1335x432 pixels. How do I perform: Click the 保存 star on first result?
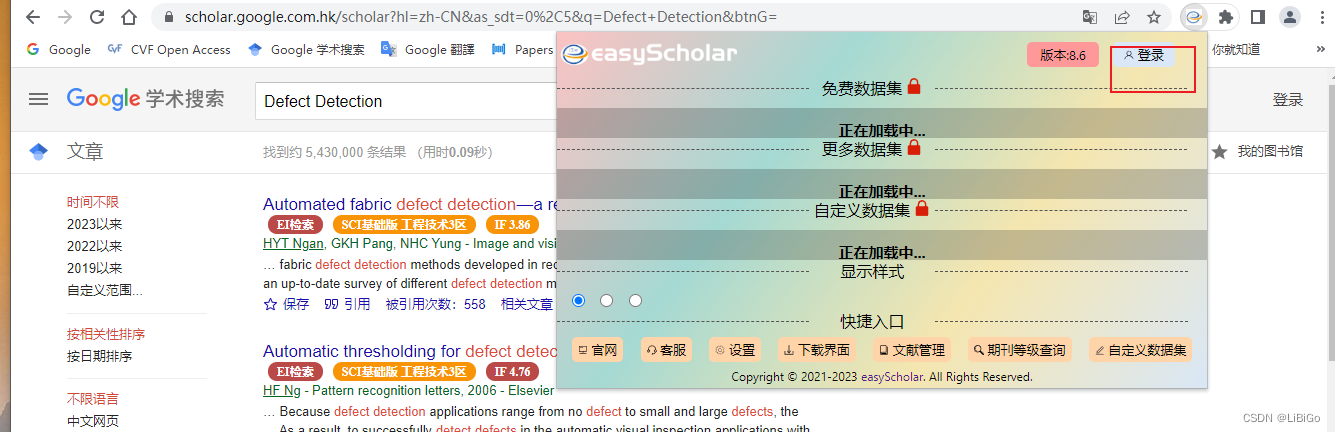pos(286,304)
